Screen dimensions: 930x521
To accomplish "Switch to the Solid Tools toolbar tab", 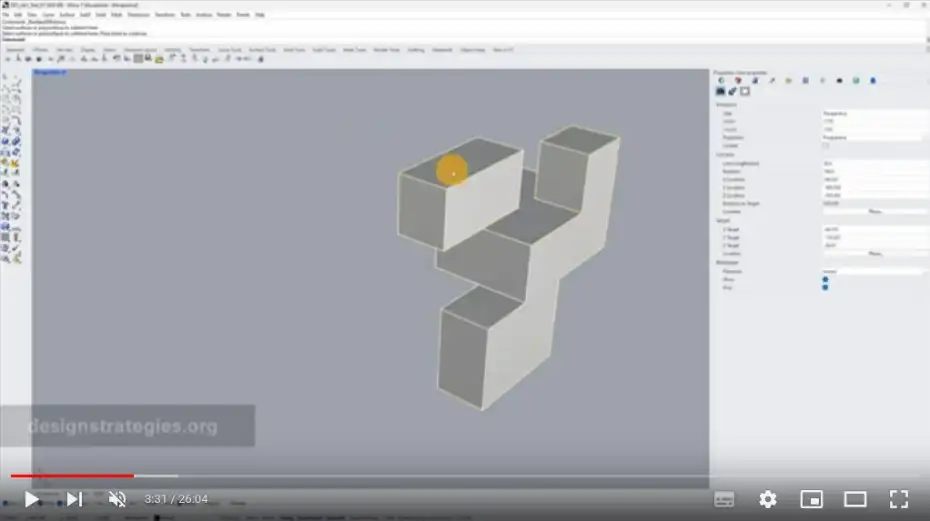I will click(324, 50).
